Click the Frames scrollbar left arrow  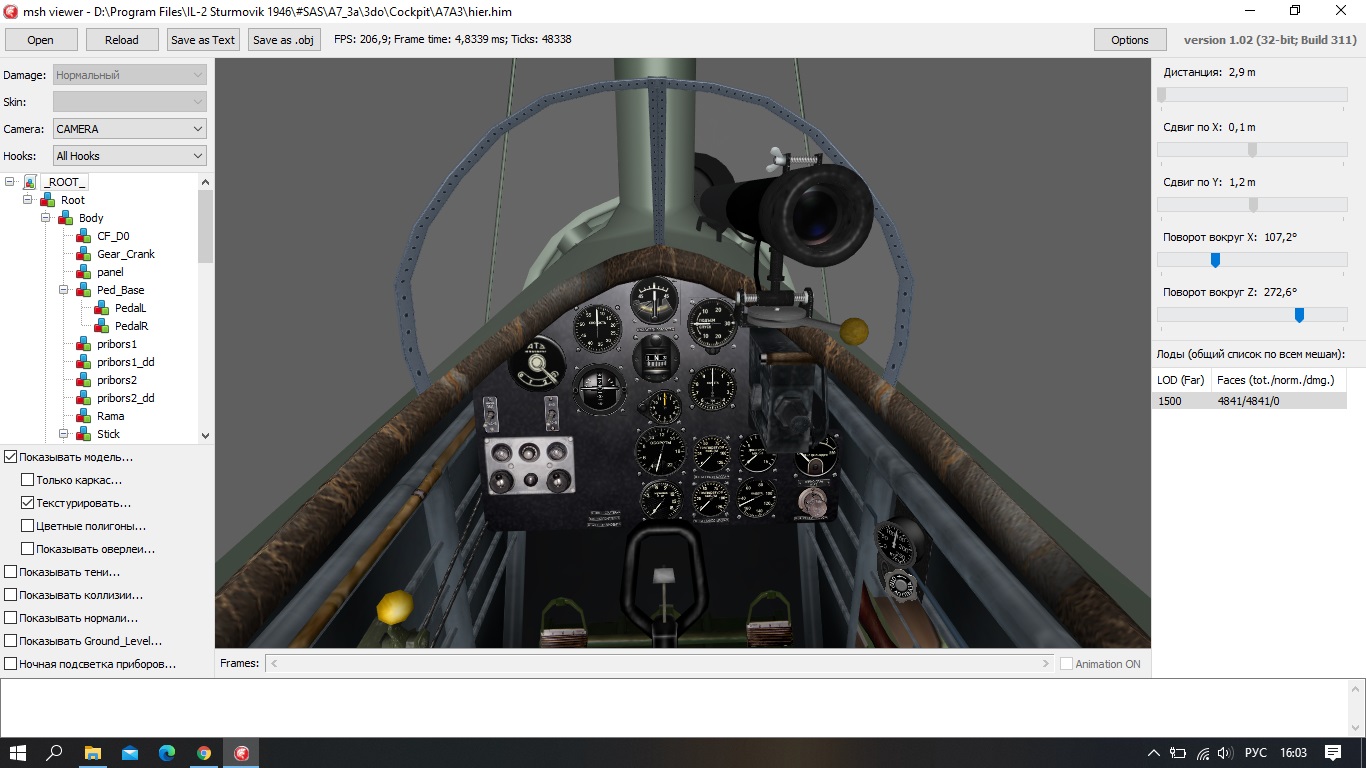274,663
